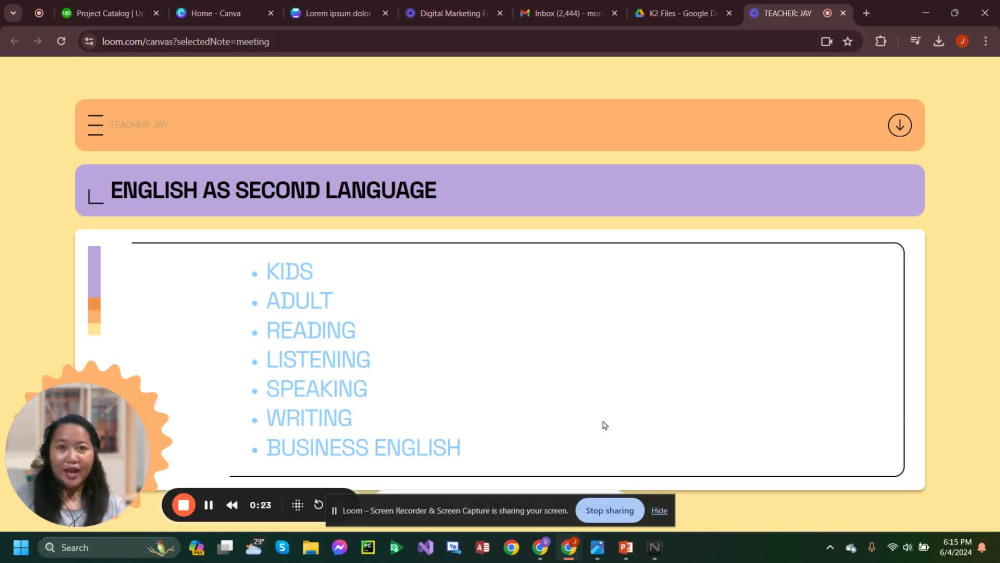Image resolution: width=1000 pixels, height=563 pixels.
Task: Click the ENGLISH AS SECOND LANGUAGE heading
Action: click(x=274, y=190)
